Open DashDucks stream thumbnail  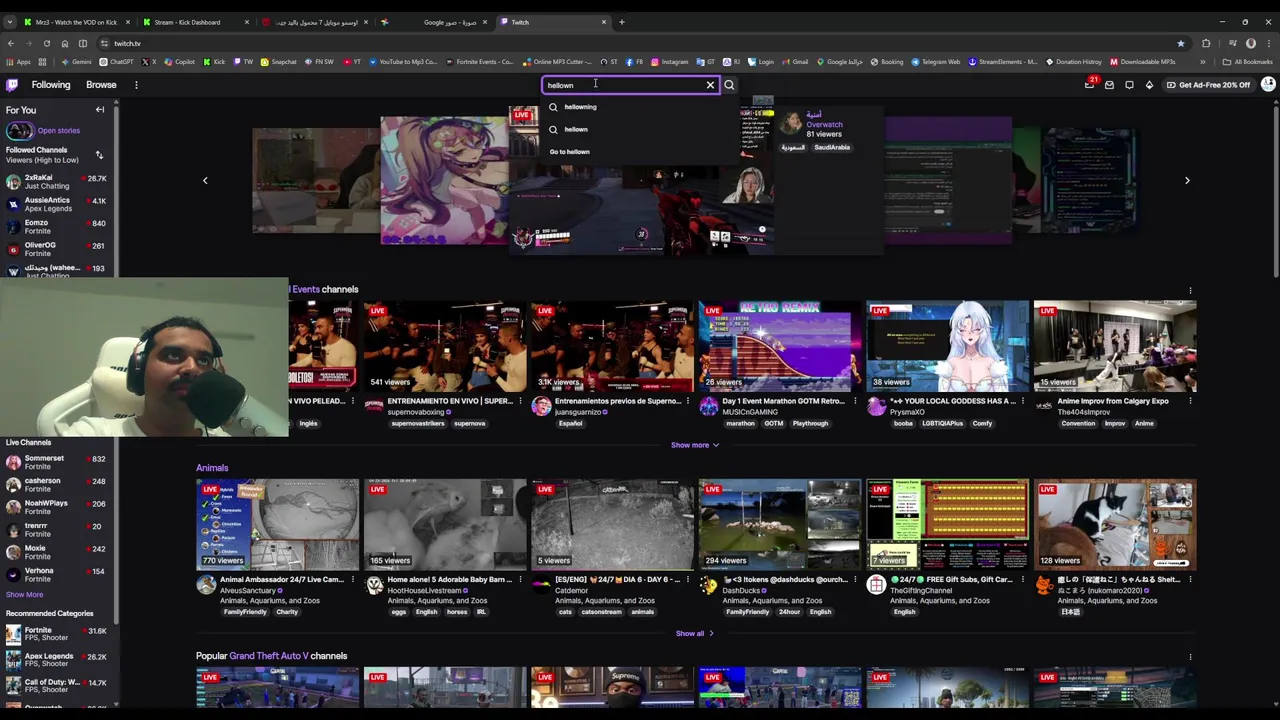[x=780, y=524]
